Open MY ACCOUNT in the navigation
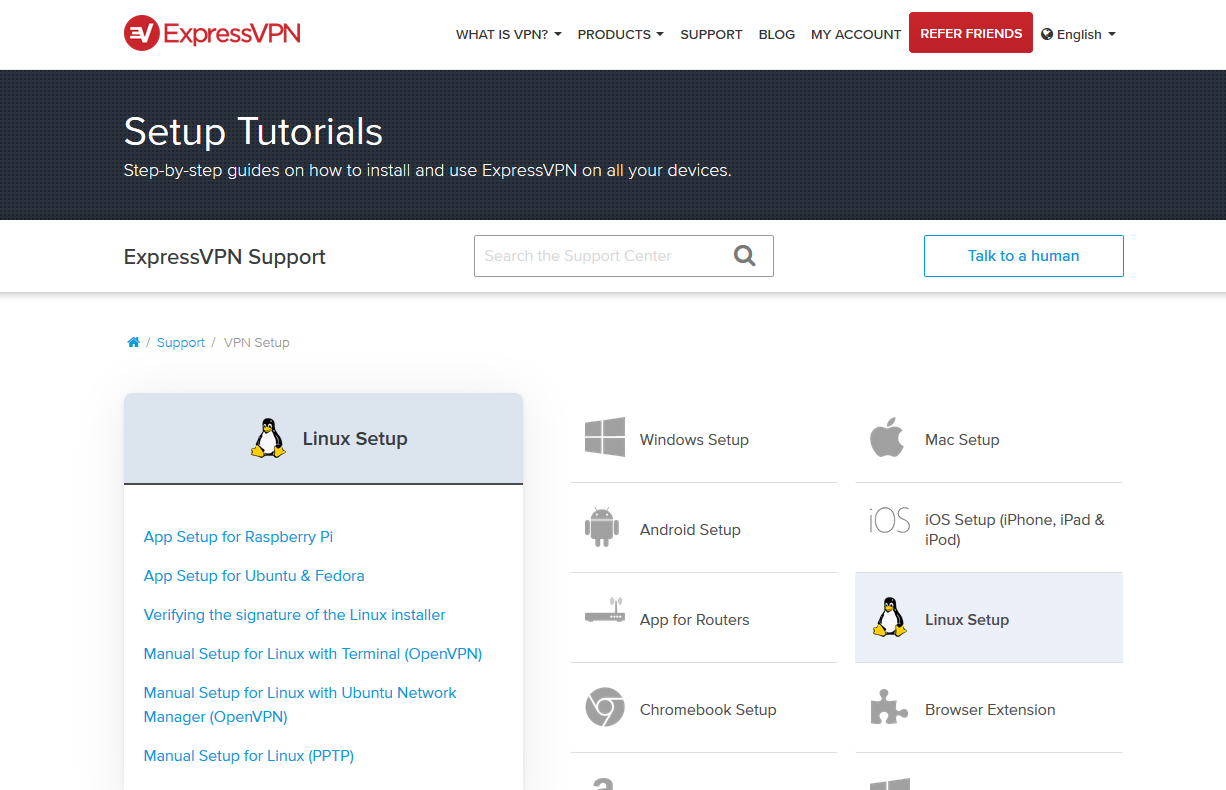 856,34
